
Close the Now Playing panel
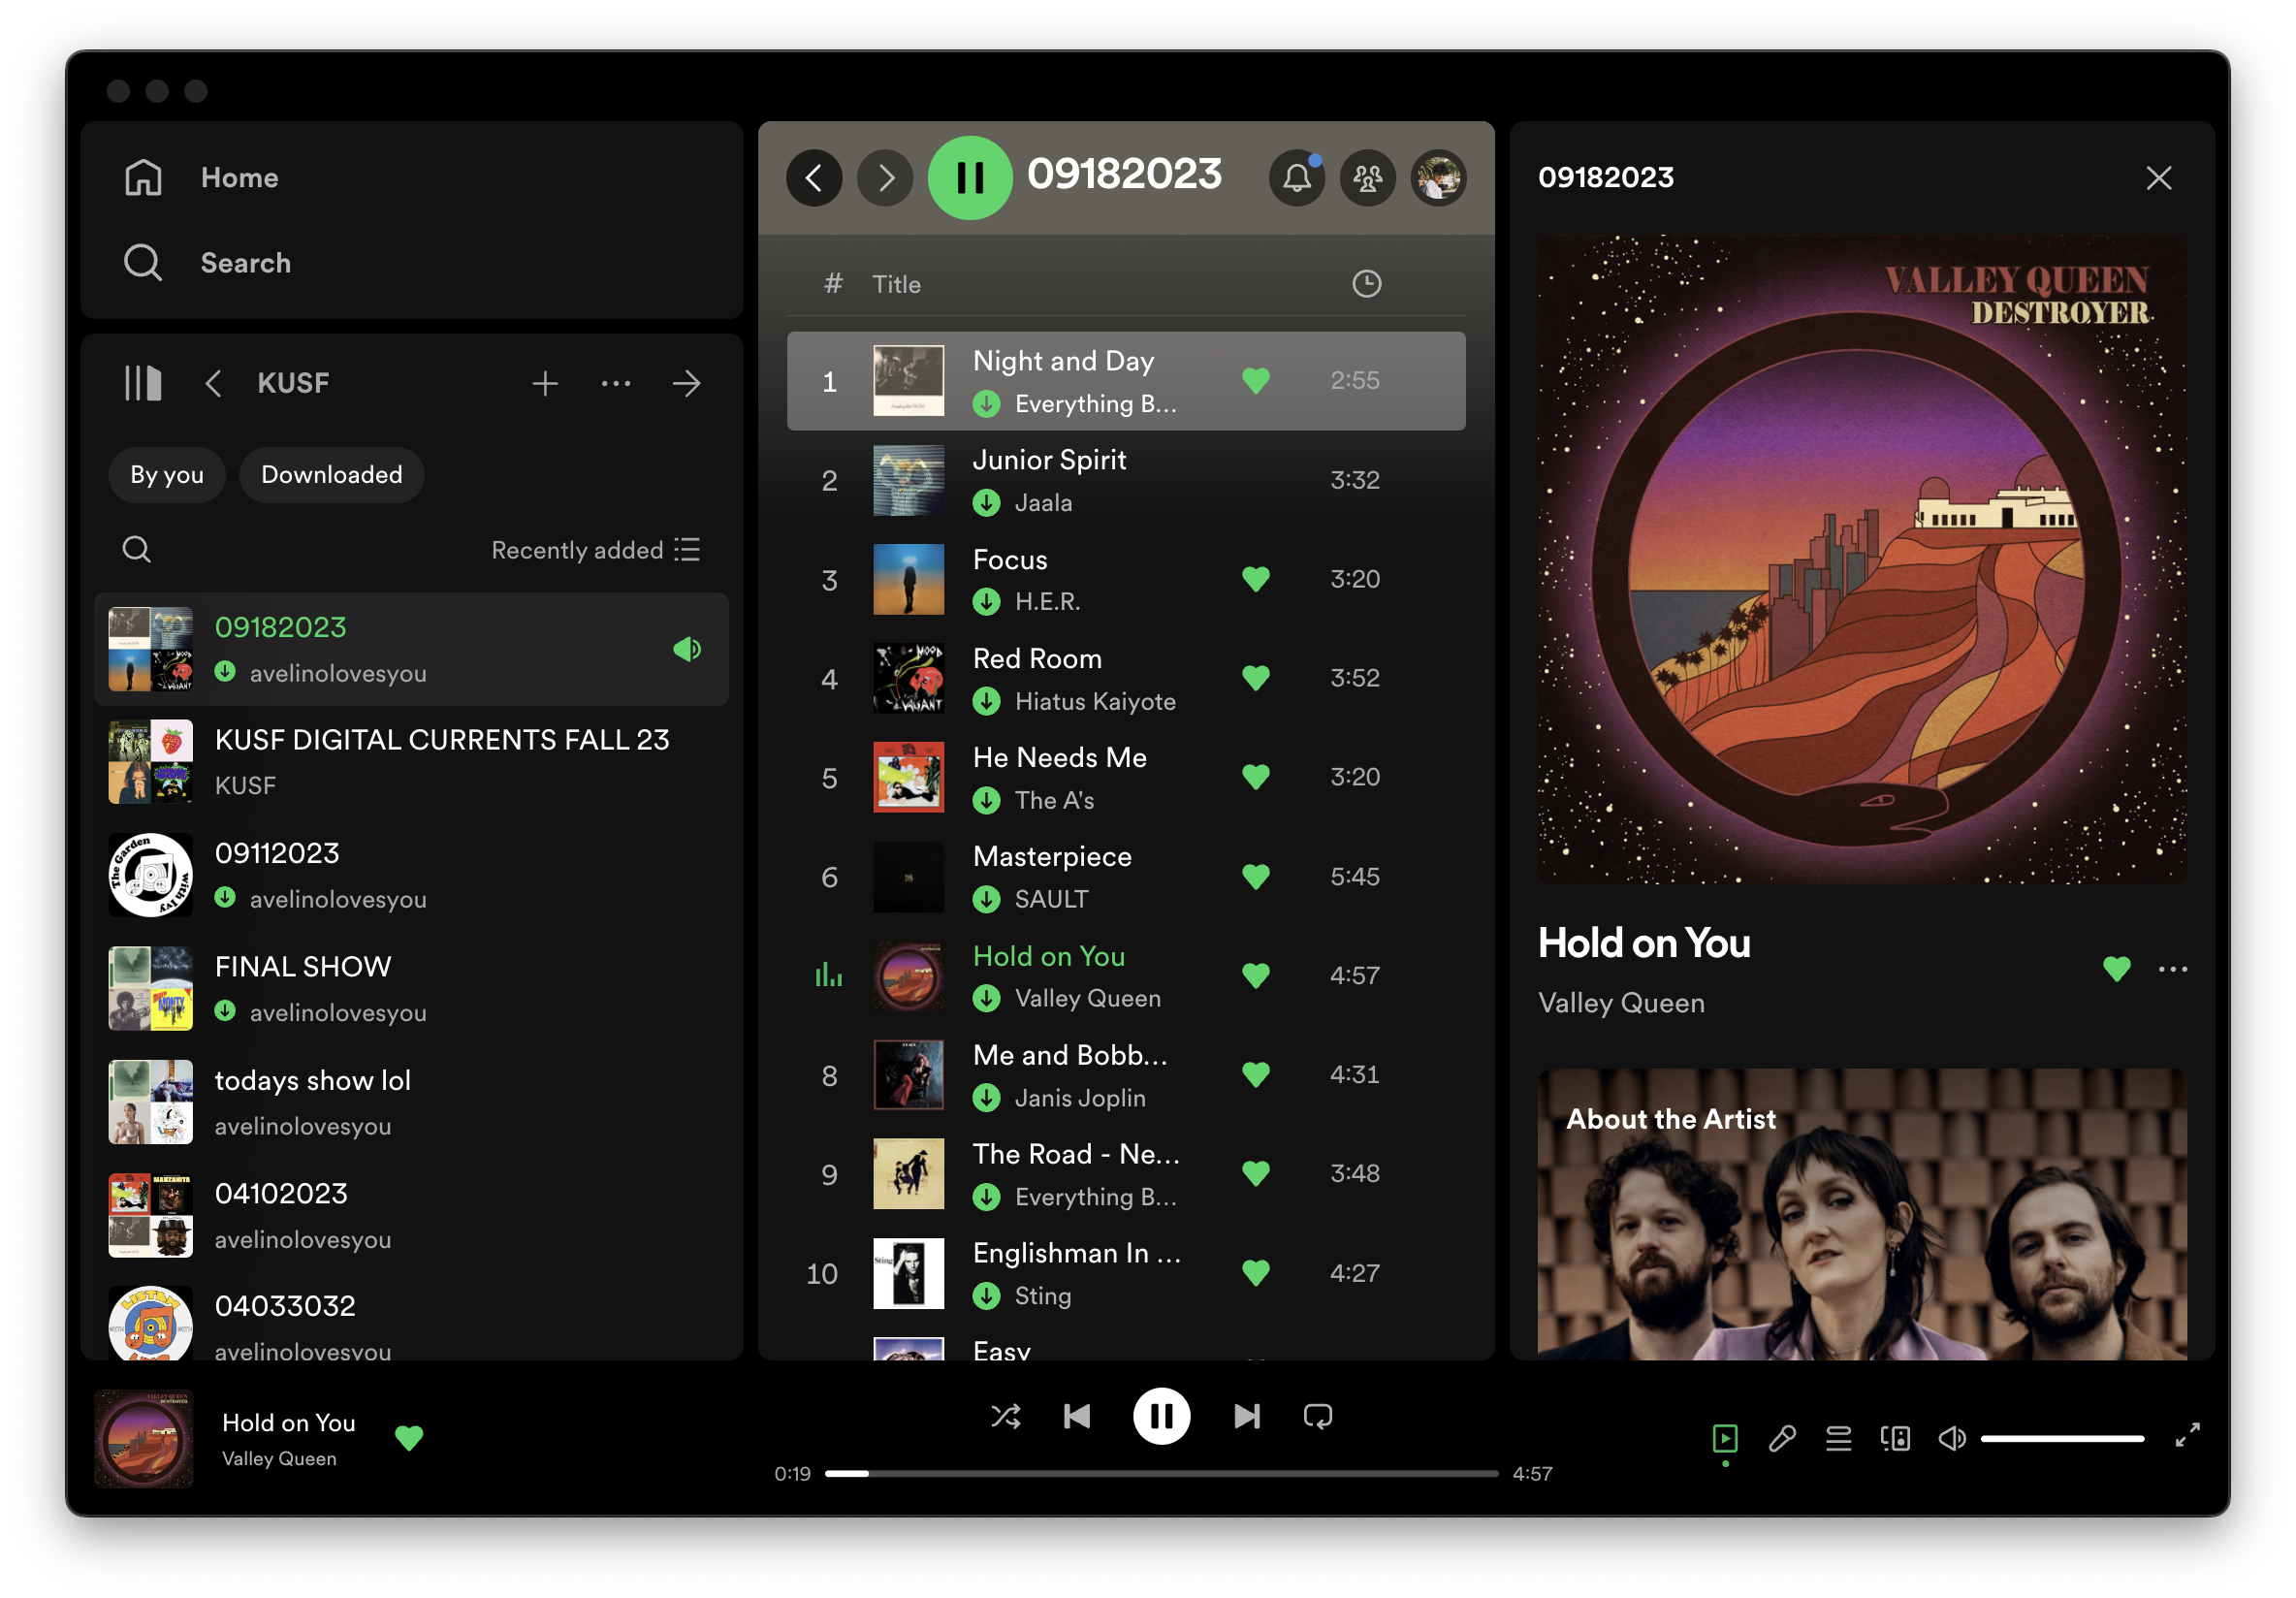pyautogui.click(x=2159, y=178)
